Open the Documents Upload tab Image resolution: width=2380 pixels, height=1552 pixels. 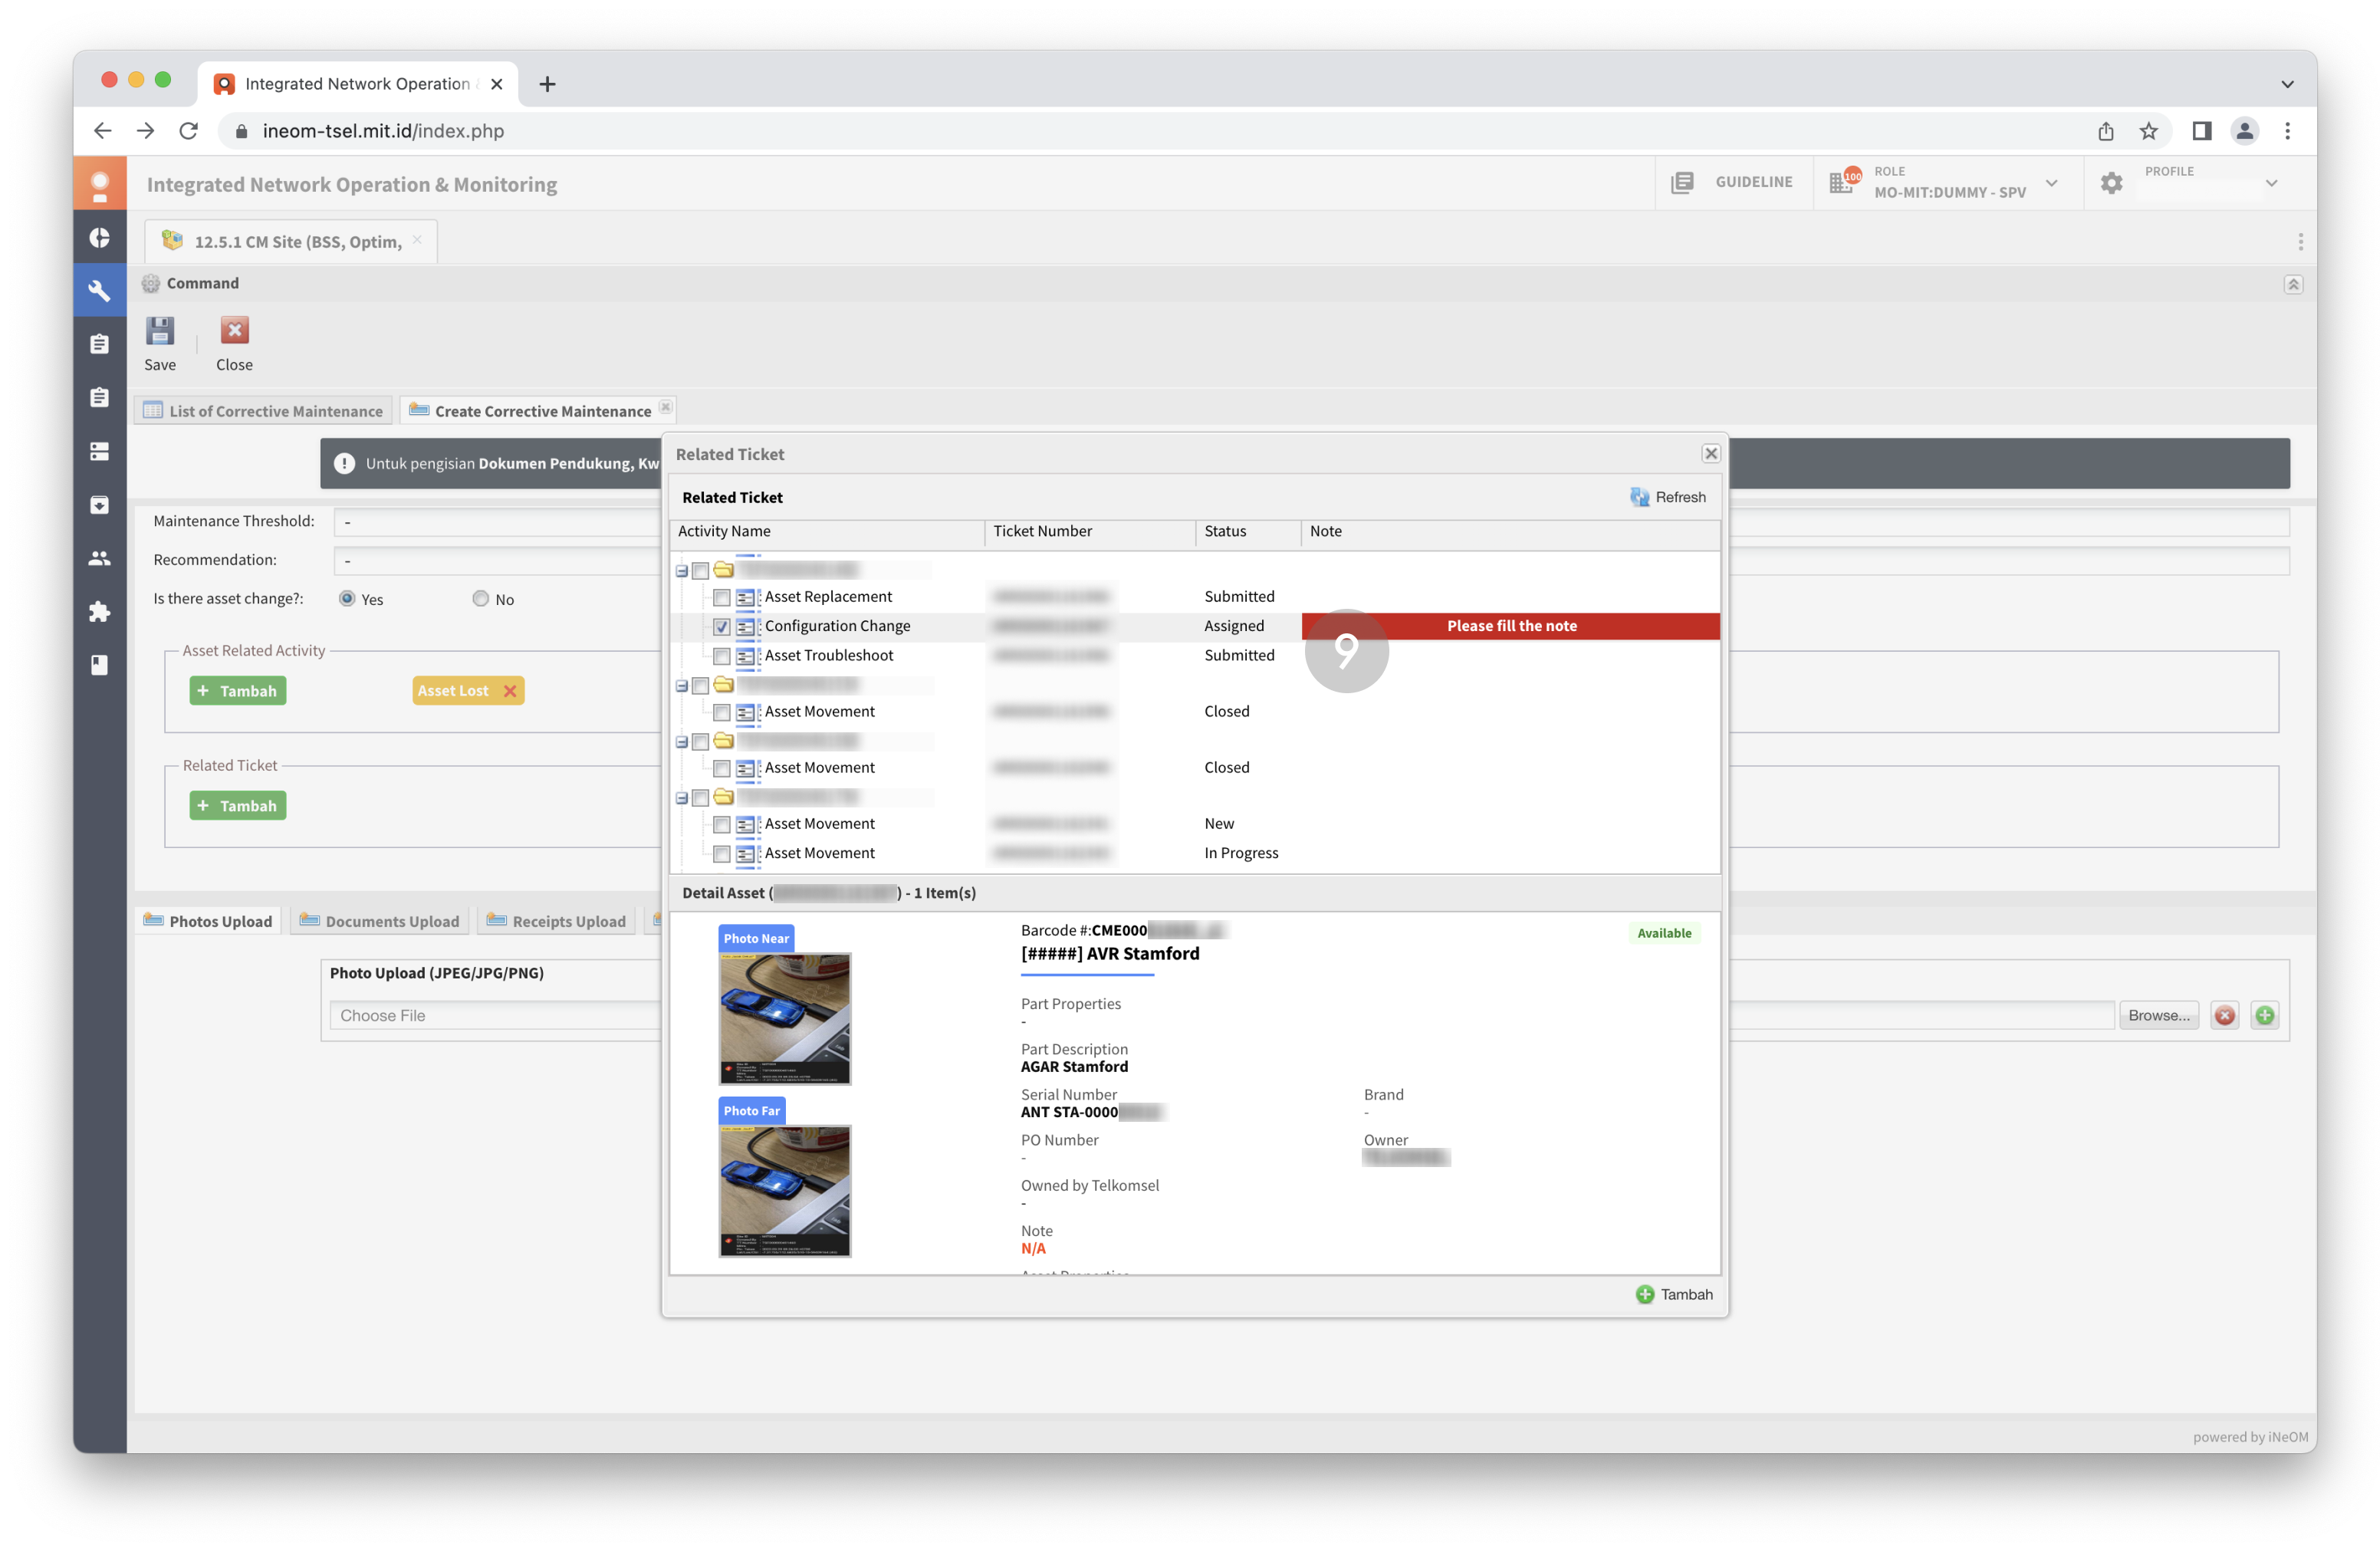tap(379, 921)
